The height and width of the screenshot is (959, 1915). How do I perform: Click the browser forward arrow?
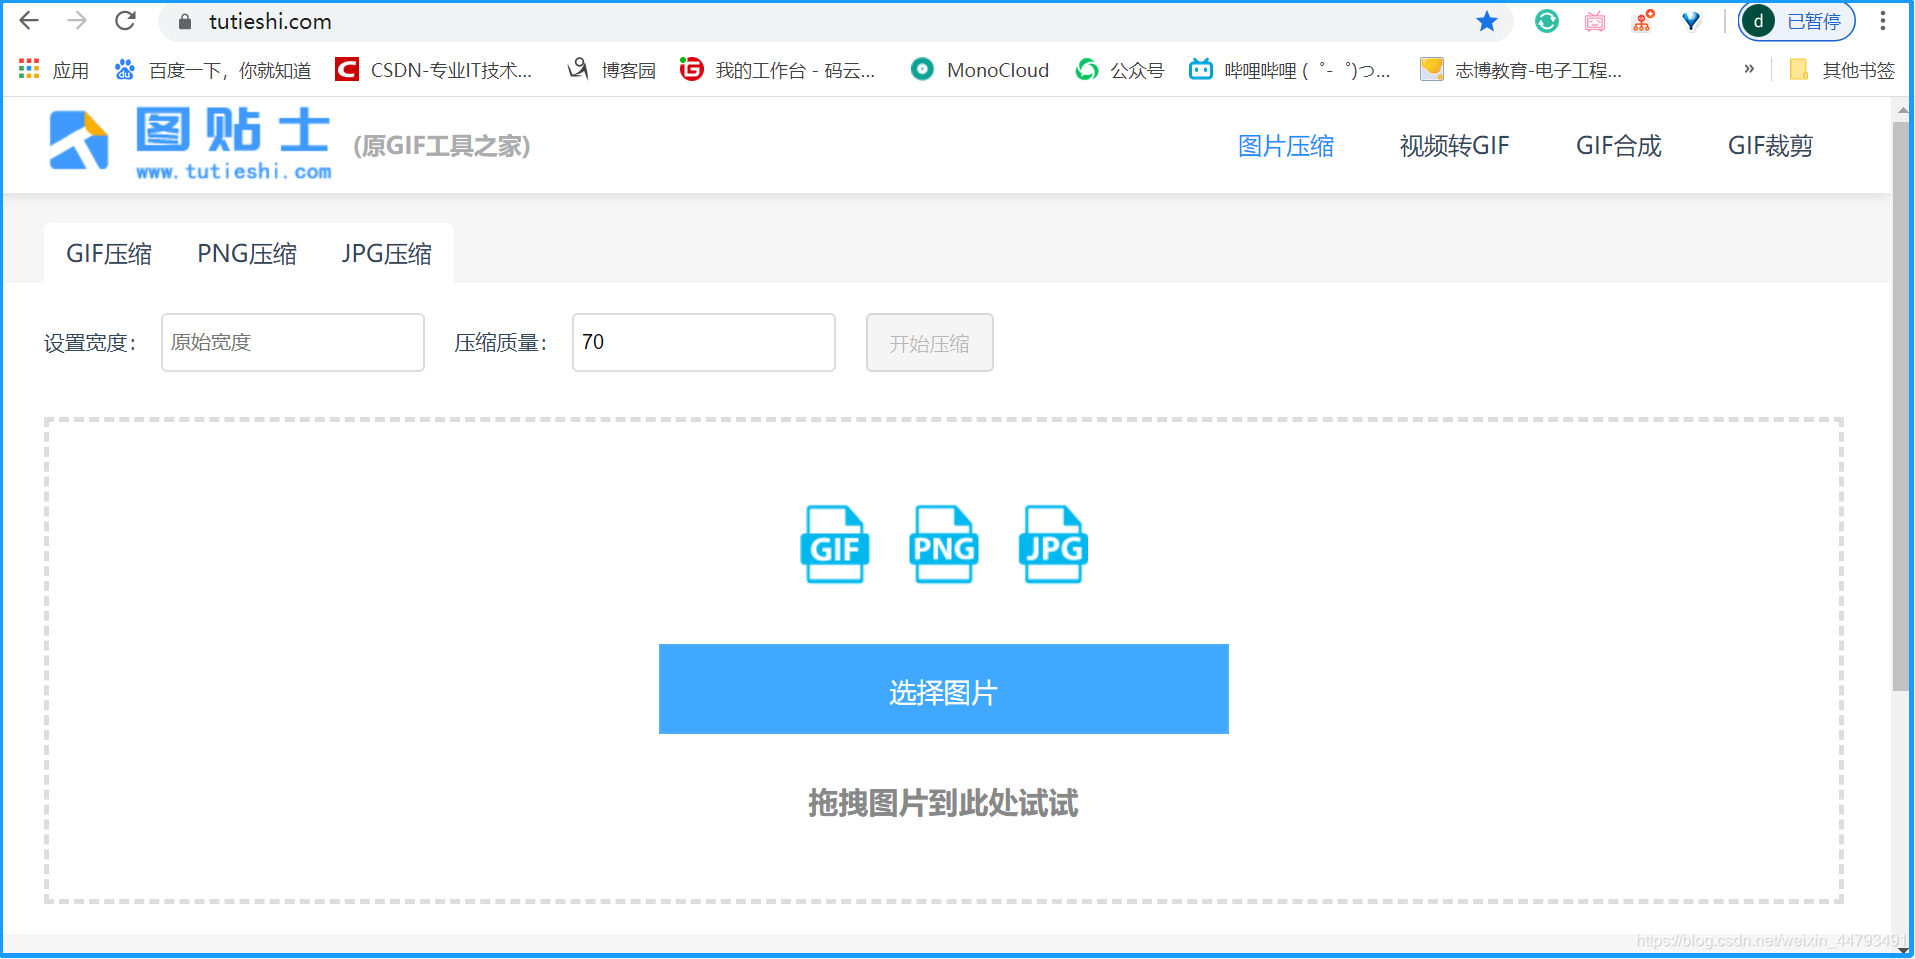click(77, 21)
